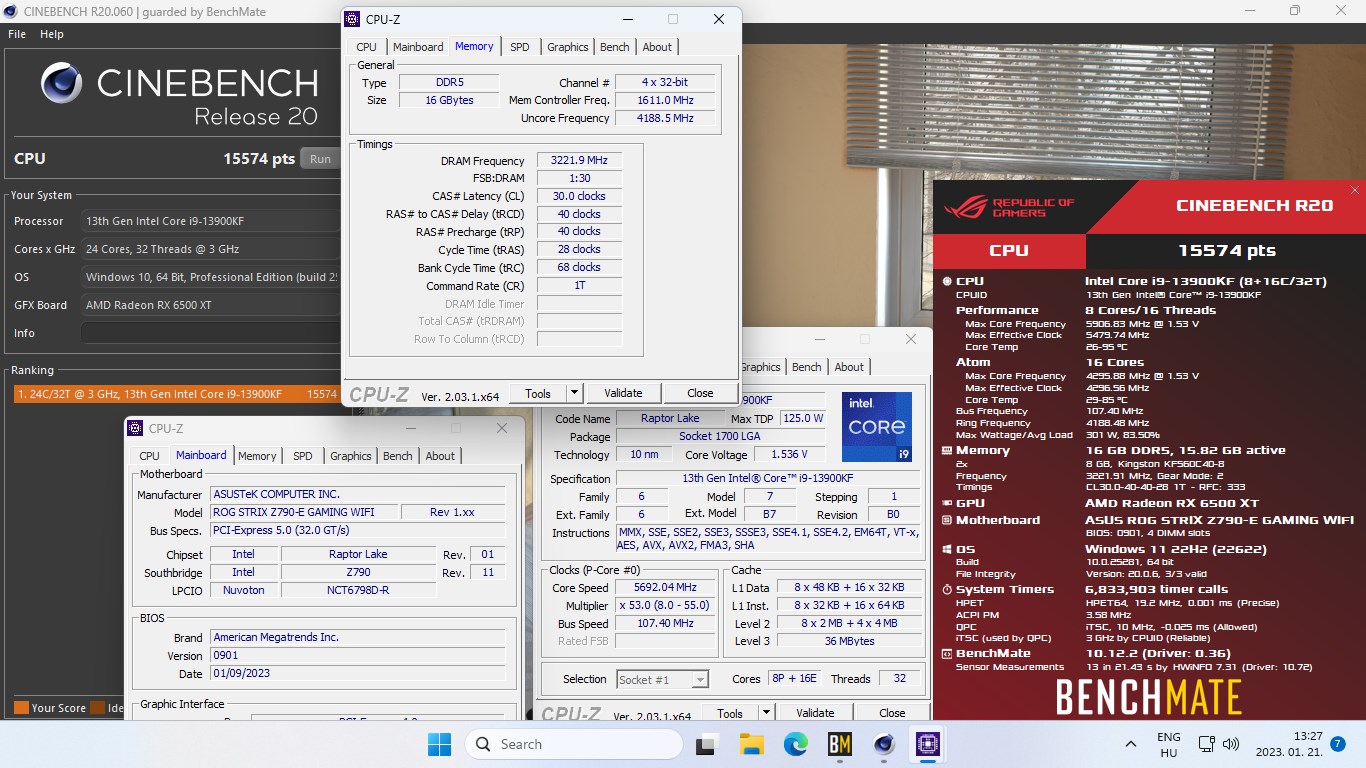Switch to CPU tab in Memory CPU-Z window

pyautogui.click(x=367, y=47)
